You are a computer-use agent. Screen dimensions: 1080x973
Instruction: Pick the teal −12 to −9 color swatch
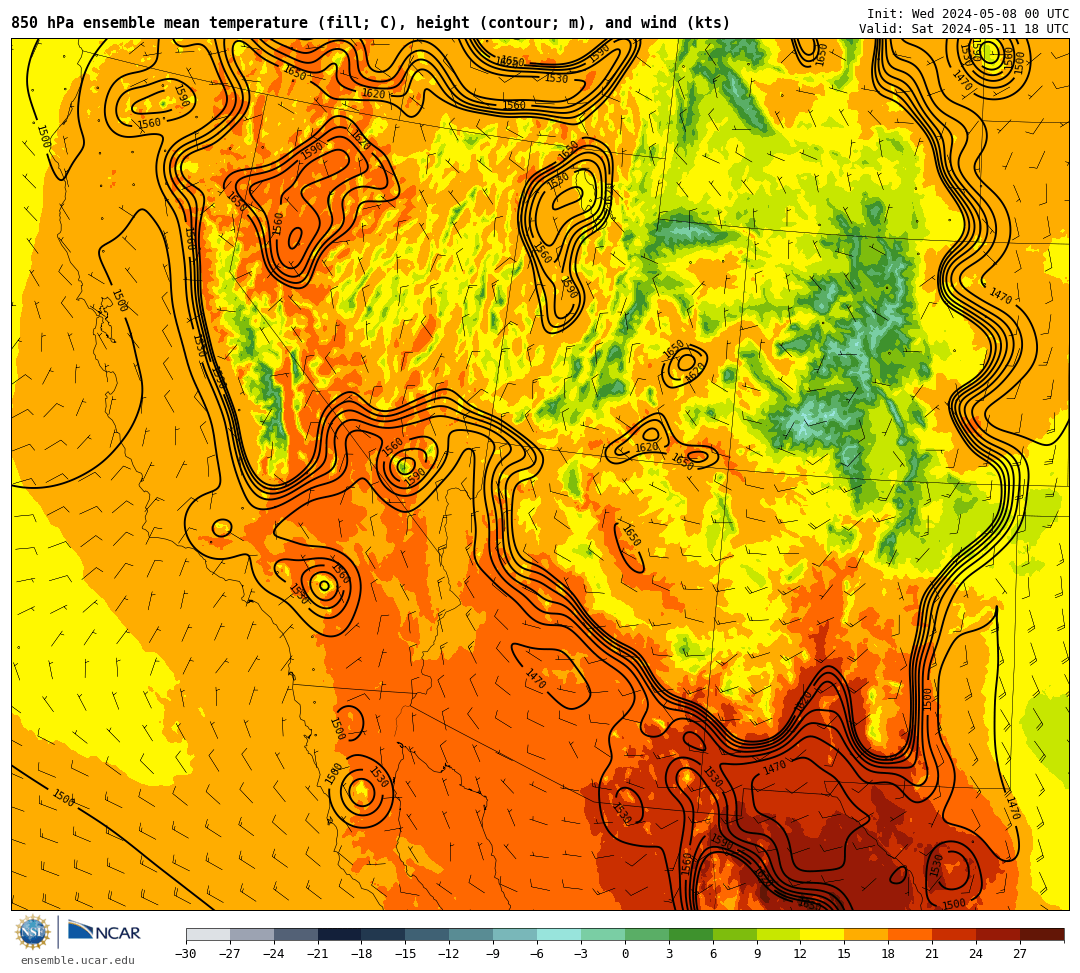pos(472,934)
